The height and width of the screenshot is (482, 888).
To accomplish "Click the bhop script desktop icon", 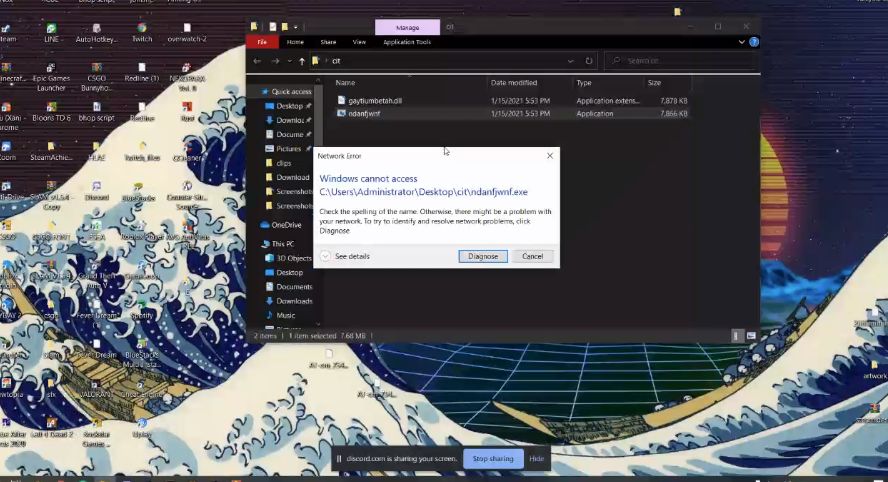I will tap(96, 112).
